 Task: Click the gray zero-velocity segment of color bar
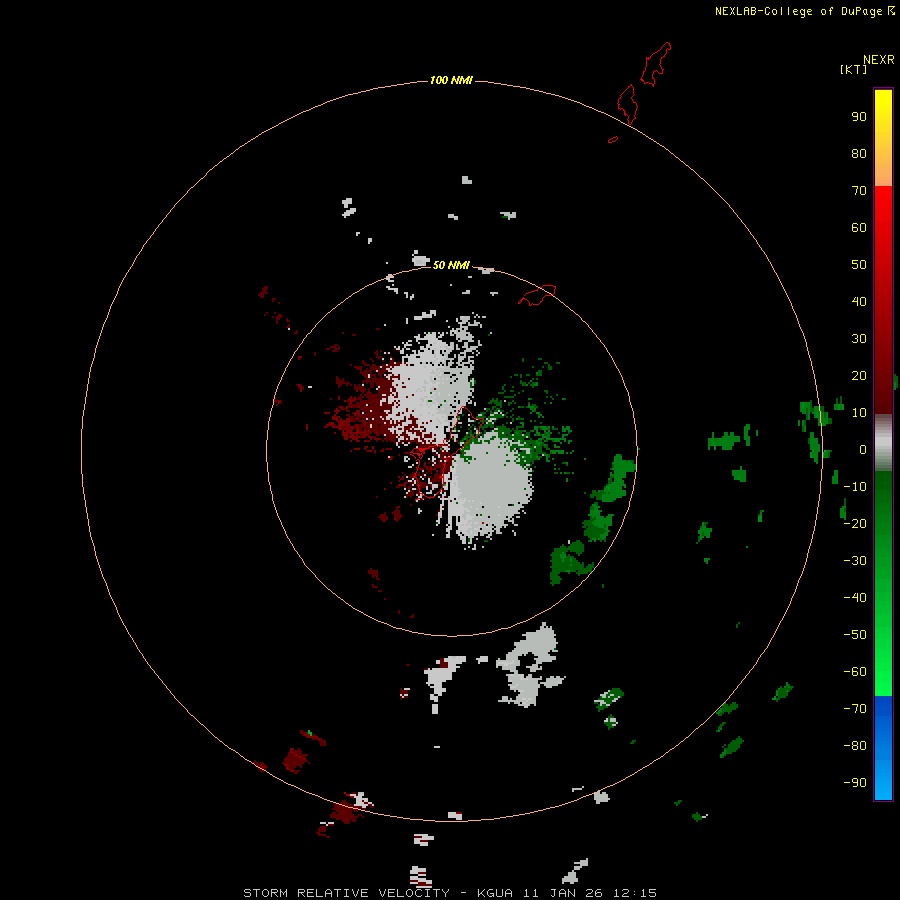coord(883,443)
